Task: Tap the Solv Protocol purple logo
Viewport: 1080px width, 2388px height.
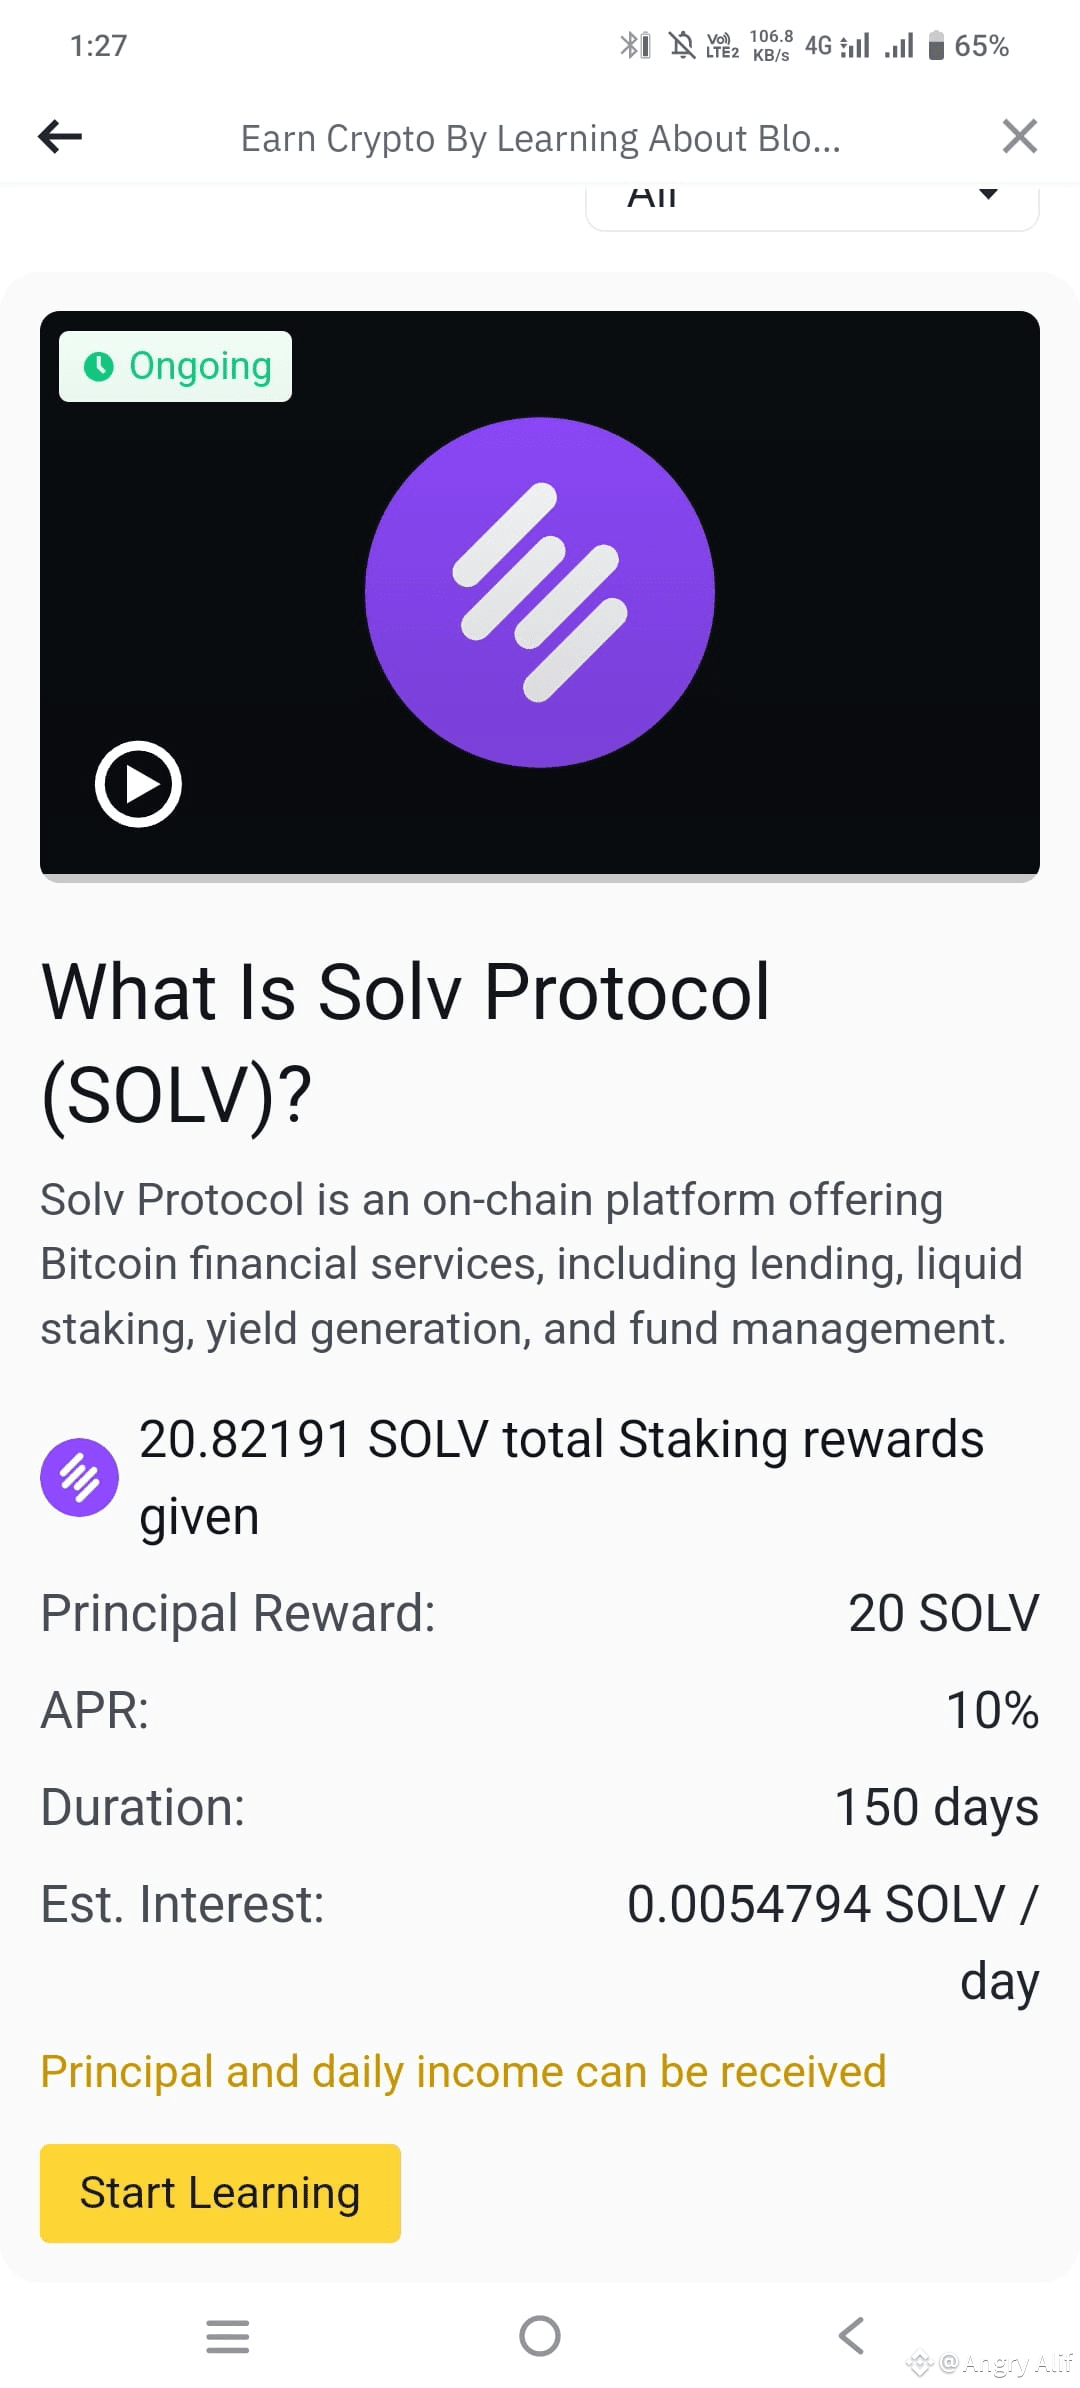Action: [539, 592]
